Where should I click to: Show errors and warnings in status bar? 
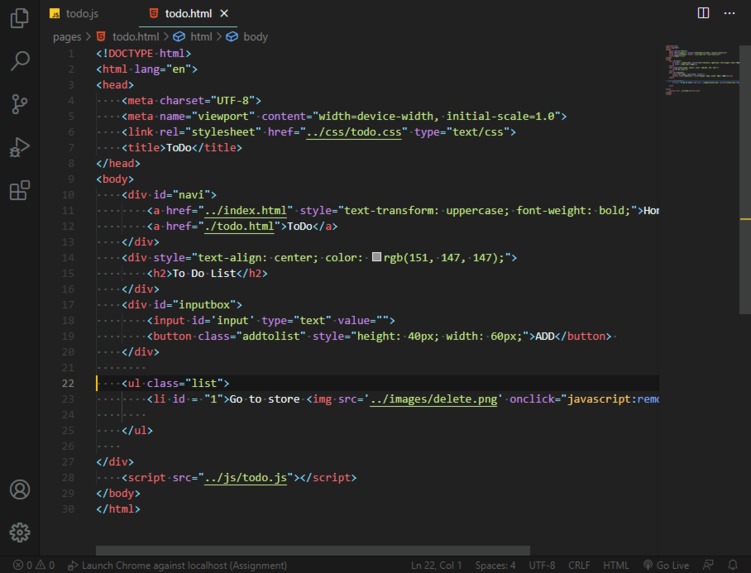pos(34,565)
